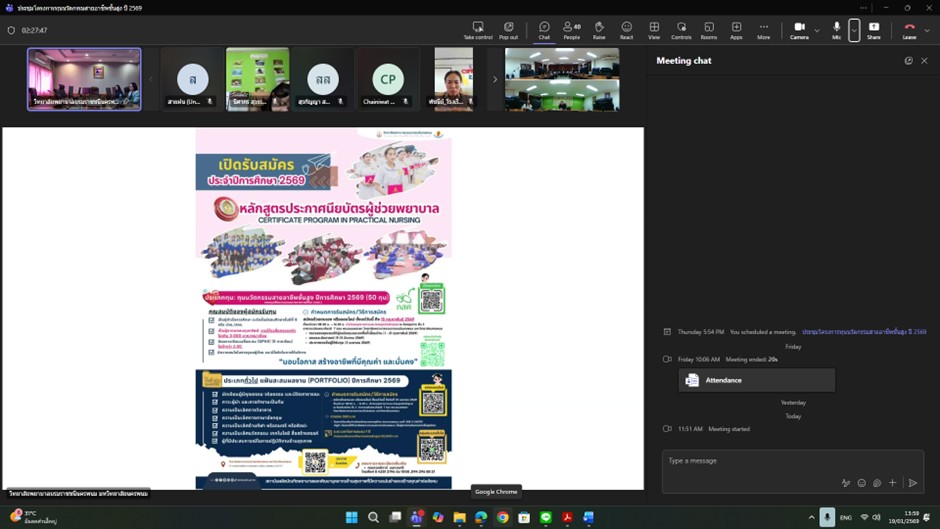Viewport: 940px width, 529px height.
Task: Toggle the Chat panel visibility
Action: tap(544, 30)
